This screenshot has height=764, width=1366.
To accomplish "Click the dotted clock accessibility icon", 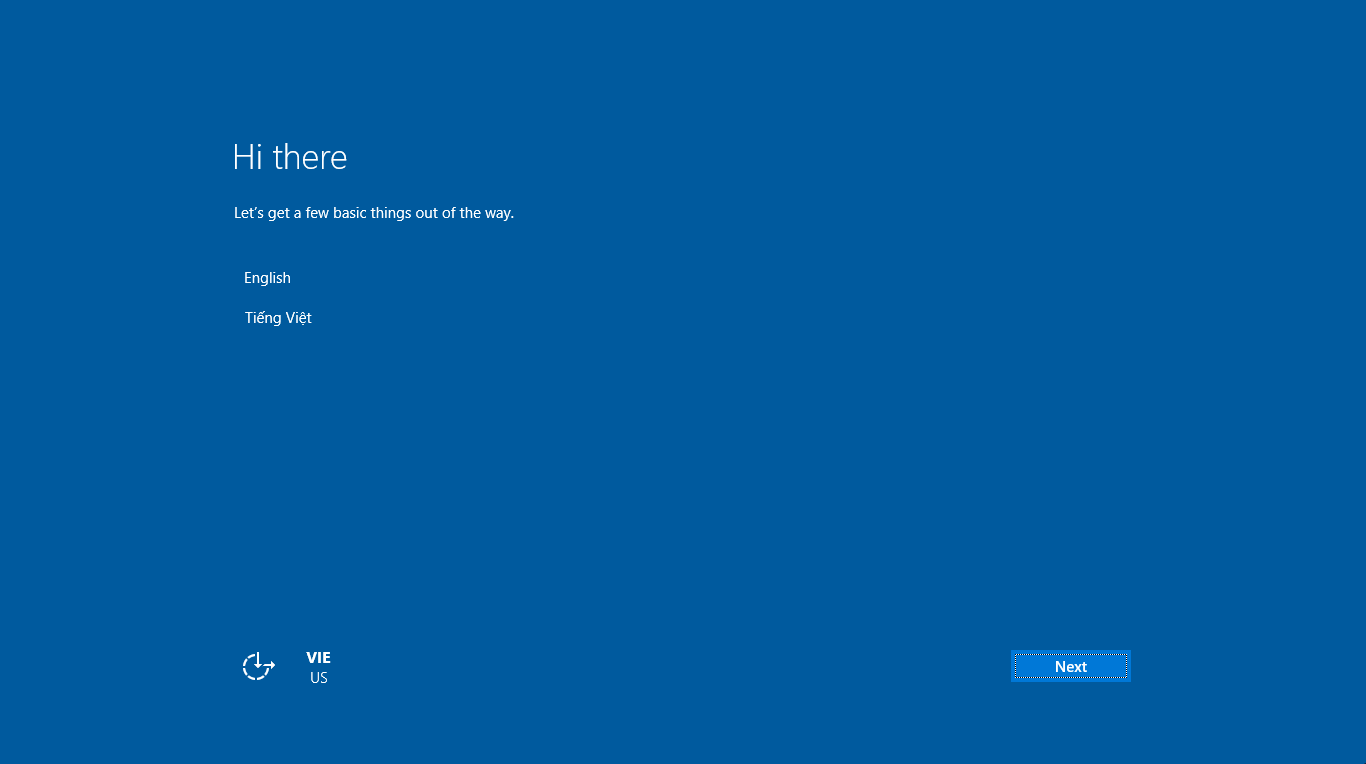I will coord(258,665).
